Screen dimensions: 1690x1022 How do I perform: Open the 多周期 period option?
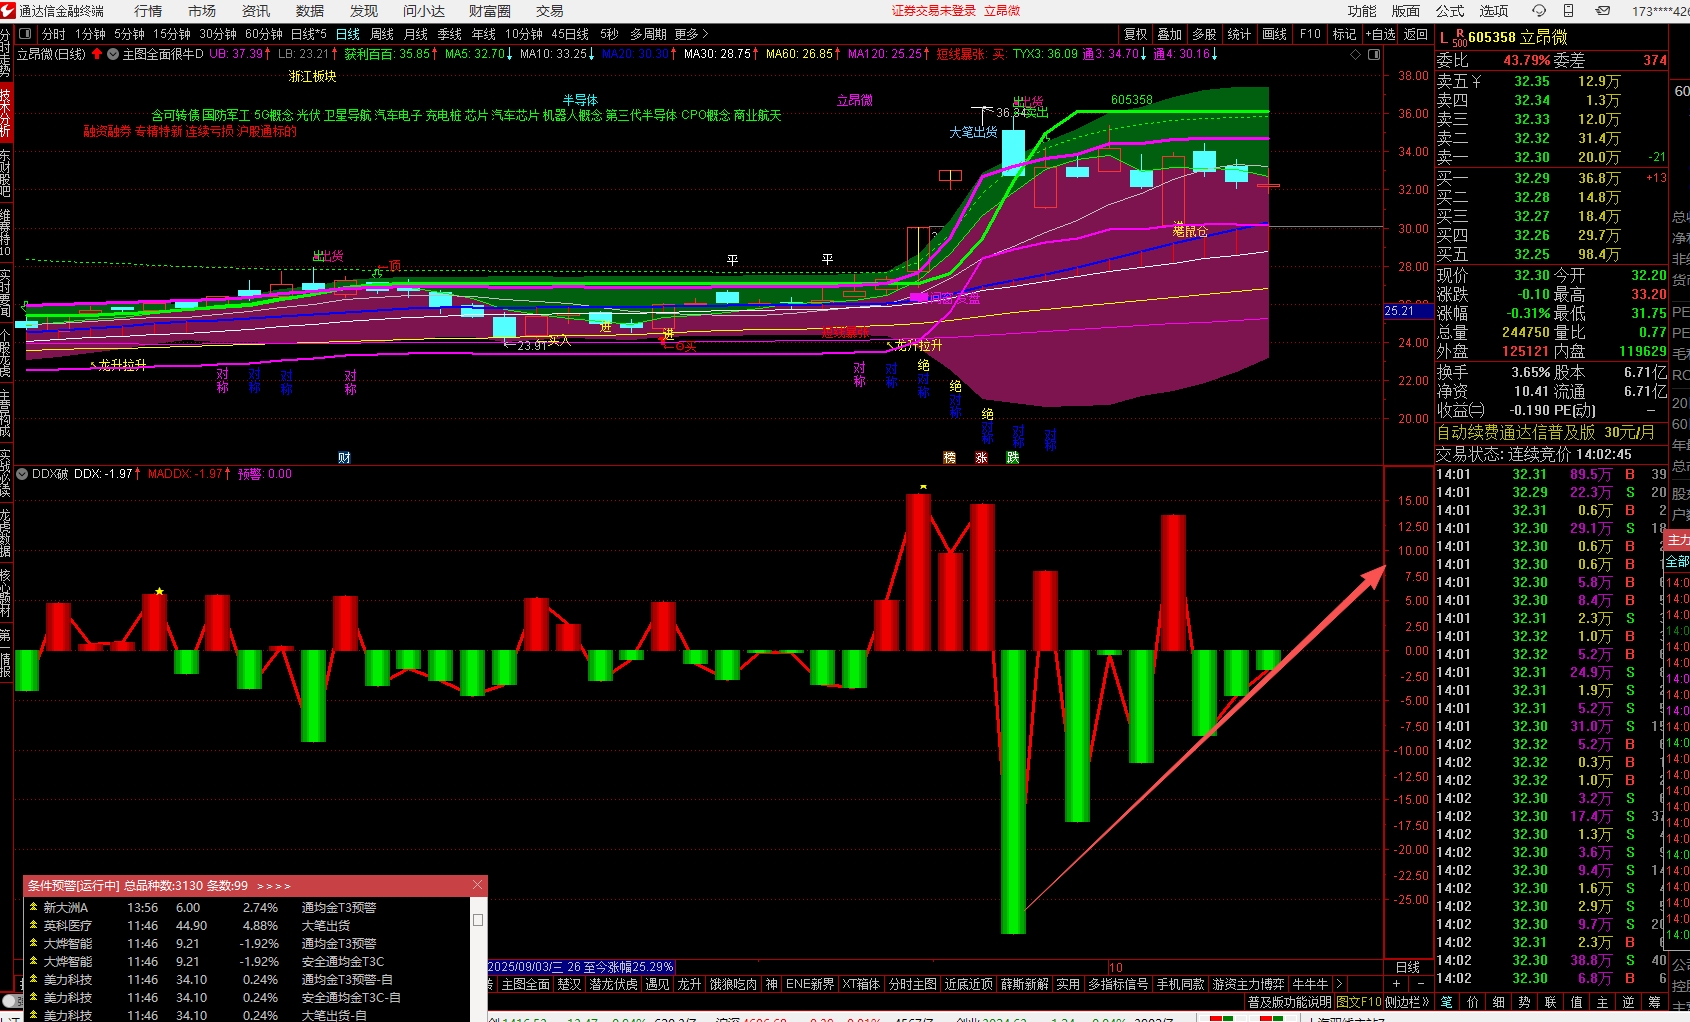pos(648,34)
